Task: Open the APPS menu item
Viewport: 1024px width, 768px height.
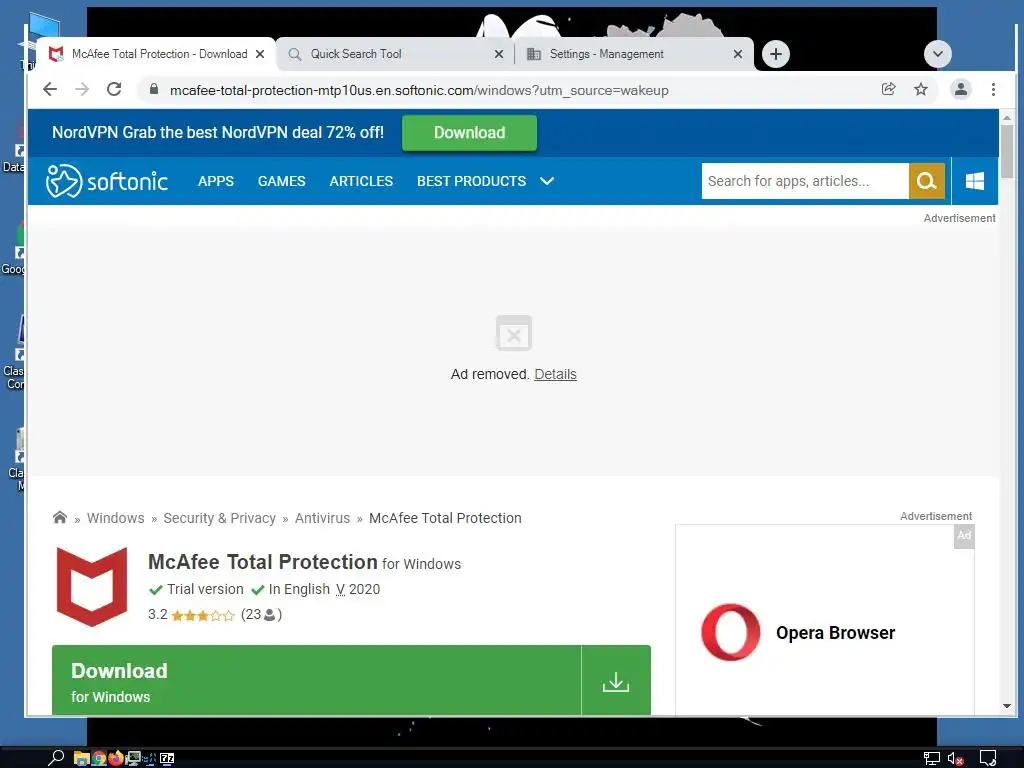Action: coord(216,181)
